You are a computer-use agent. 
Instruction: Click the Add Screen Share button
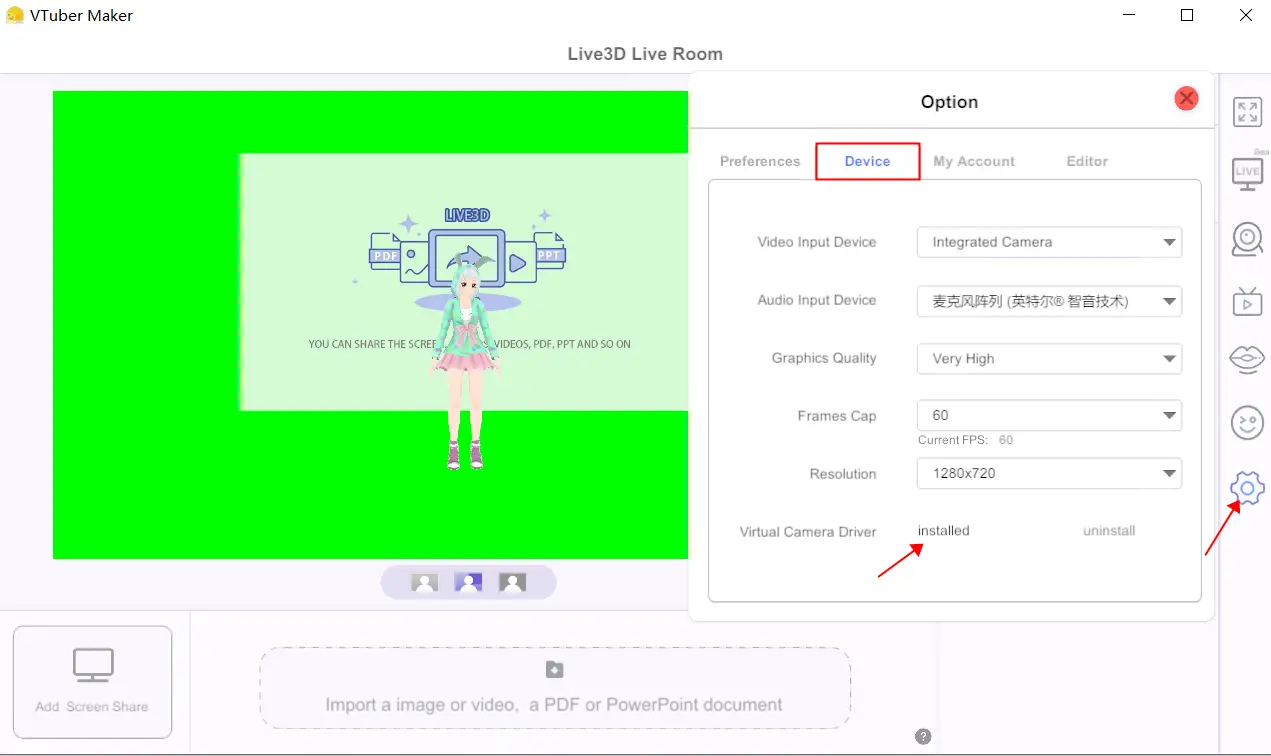[92, 682]
